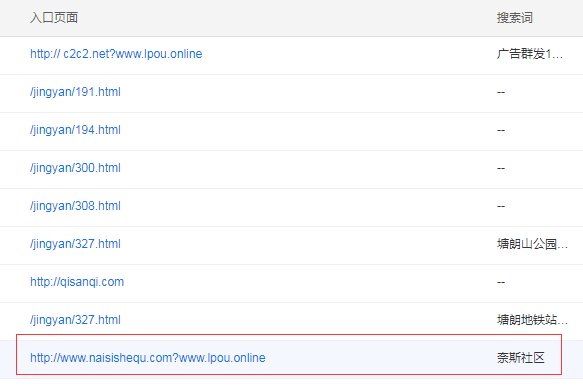Click the -- search term in 300.html row

click(x=501, y=168)
